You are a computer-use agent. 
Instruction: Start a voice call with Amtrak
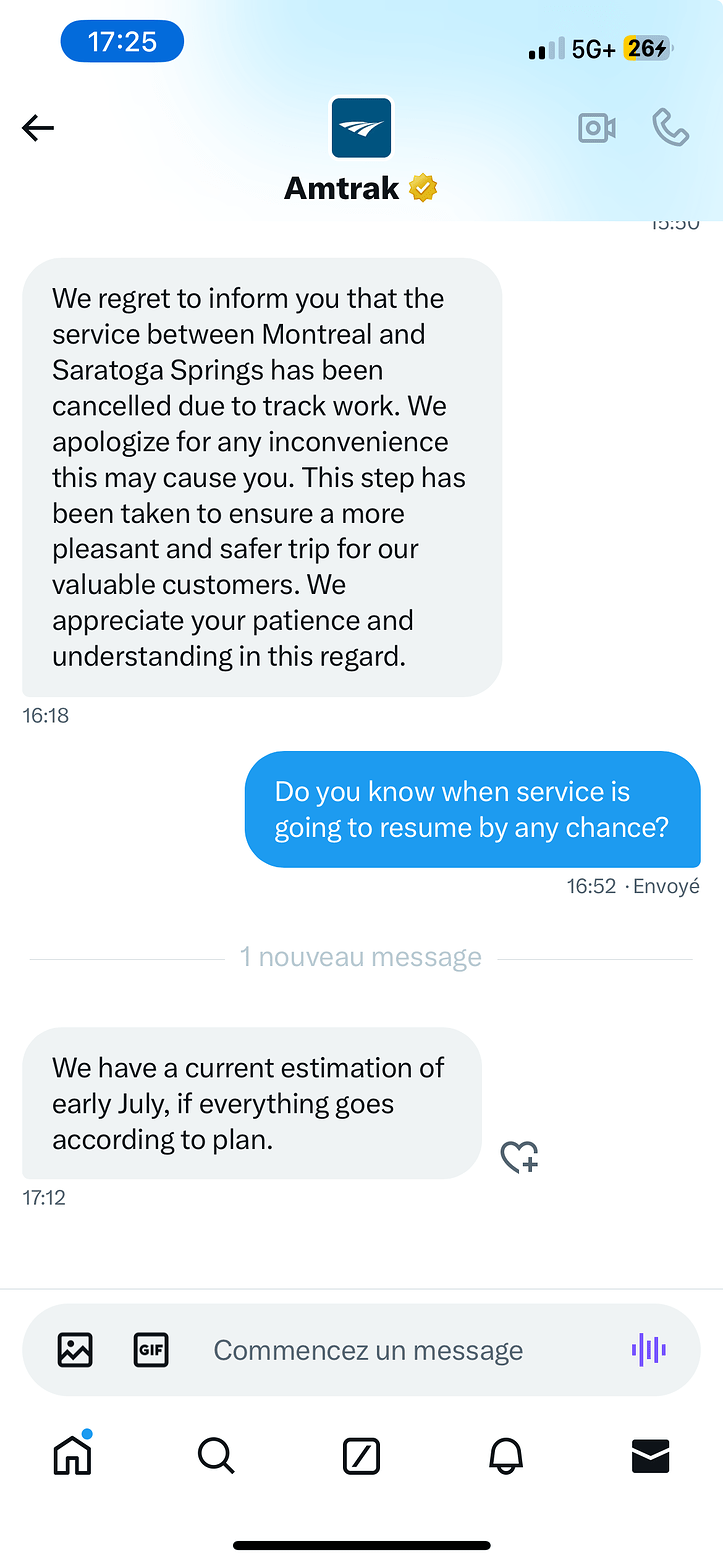pyautogui.click(x=670, y=127)
